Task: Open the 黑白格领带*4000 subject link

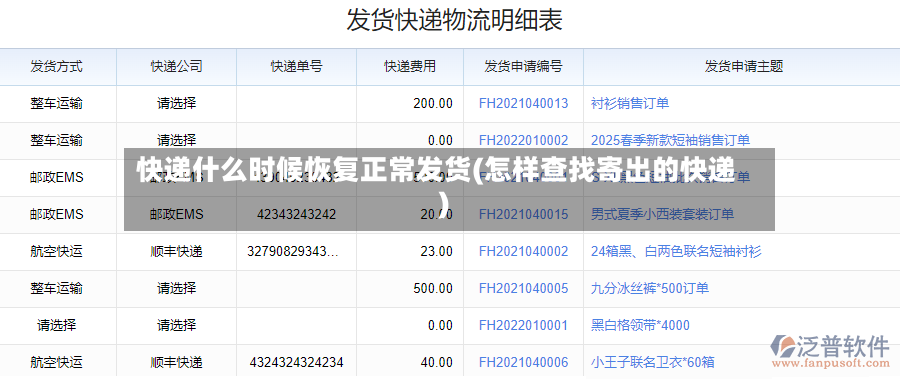Action: point(640,326)
